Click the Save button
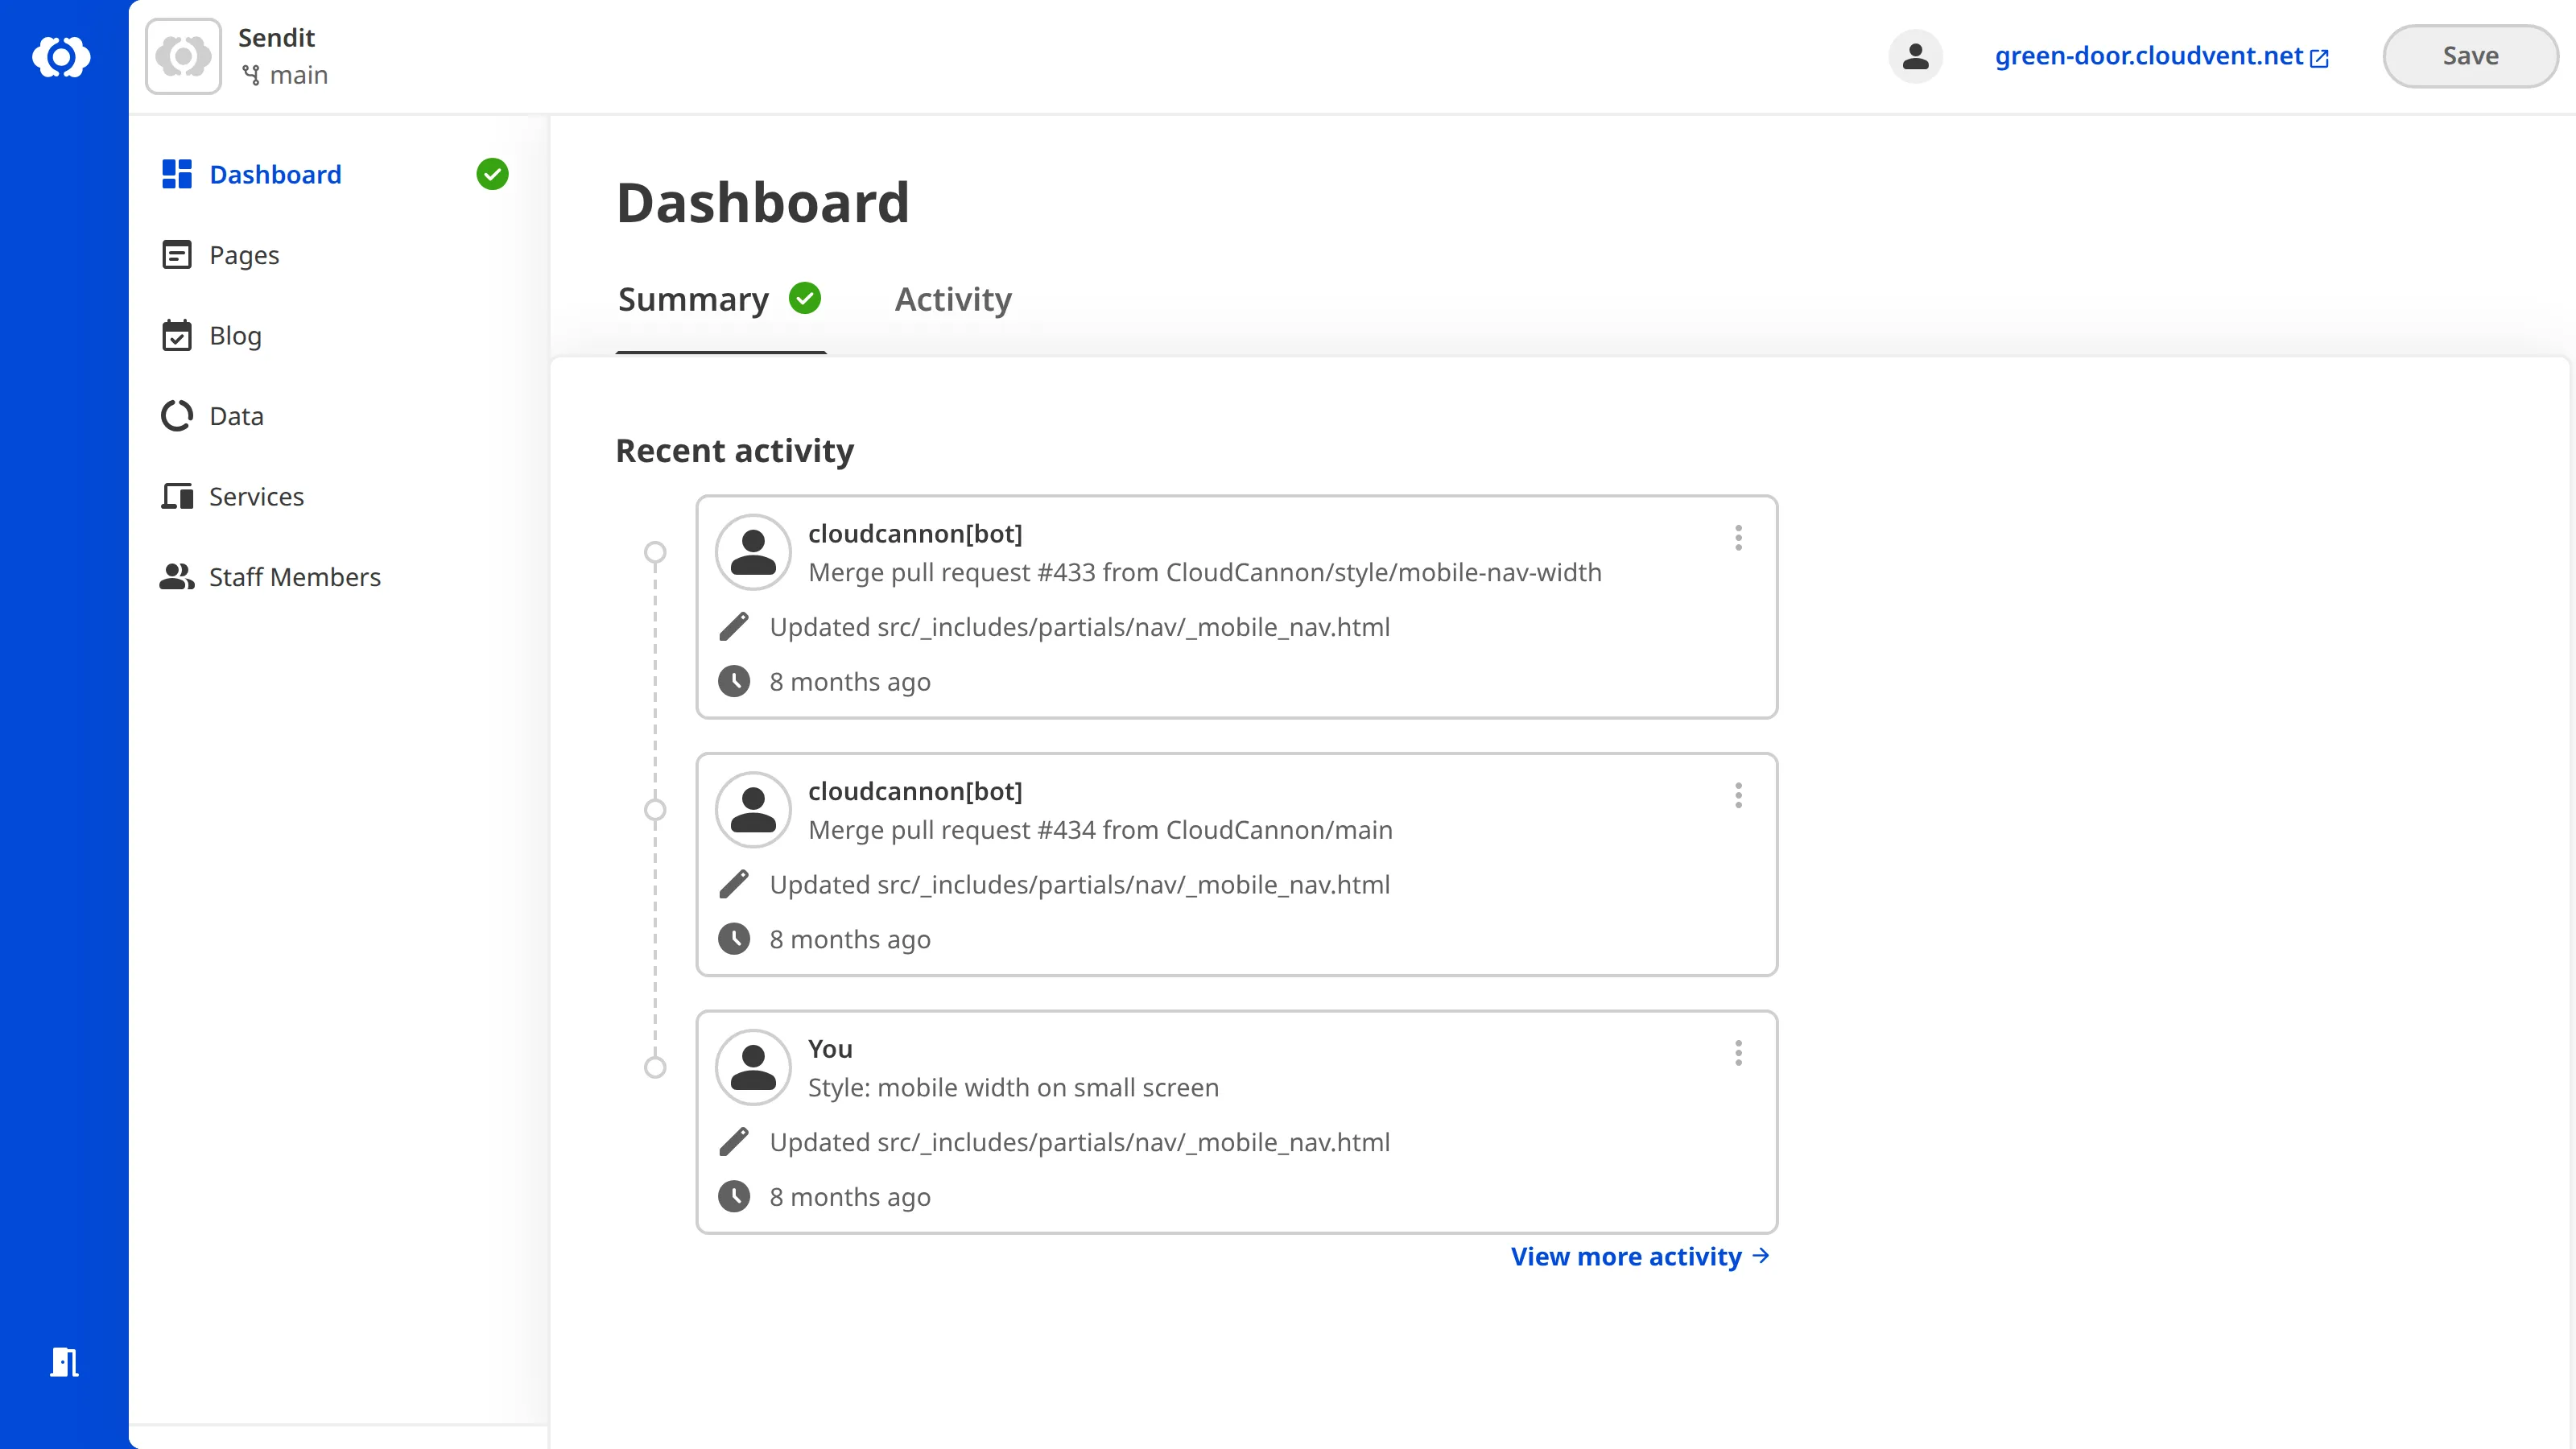 [x=2469, y=56]
